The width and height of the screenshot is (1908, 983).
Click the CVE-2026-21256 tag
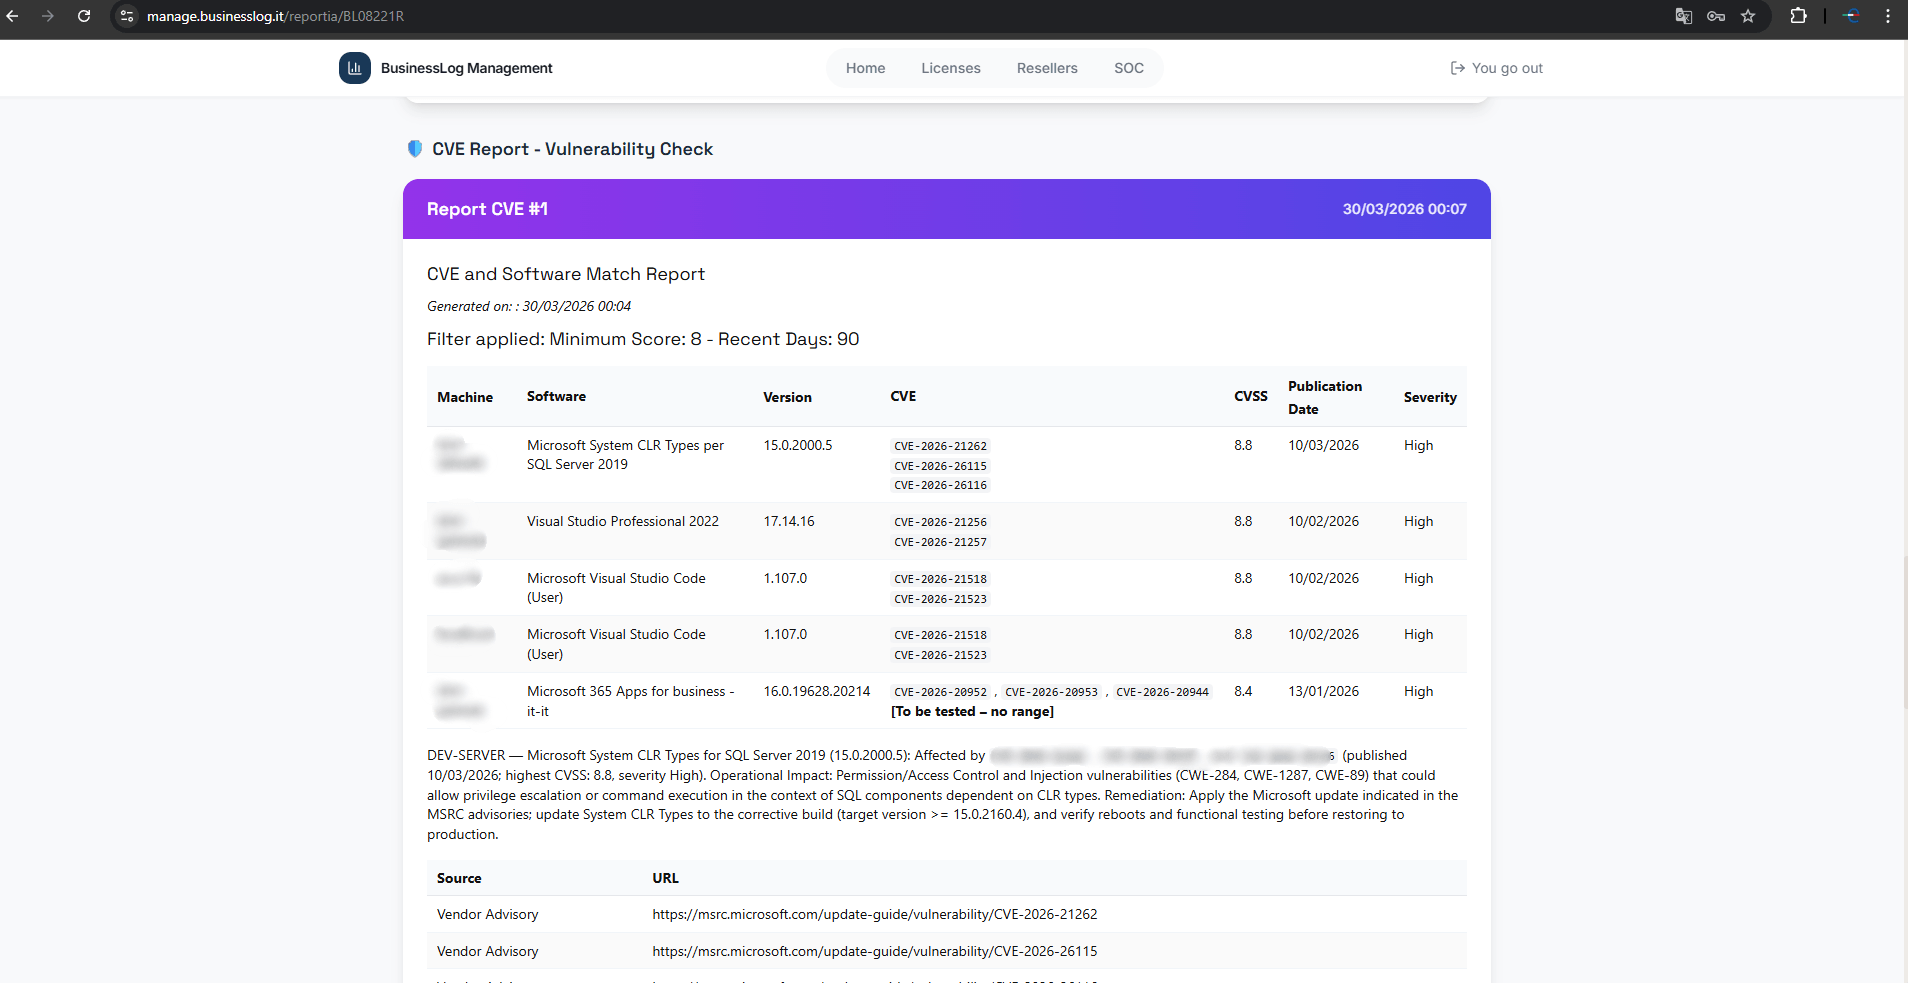[x=940, y=522]
